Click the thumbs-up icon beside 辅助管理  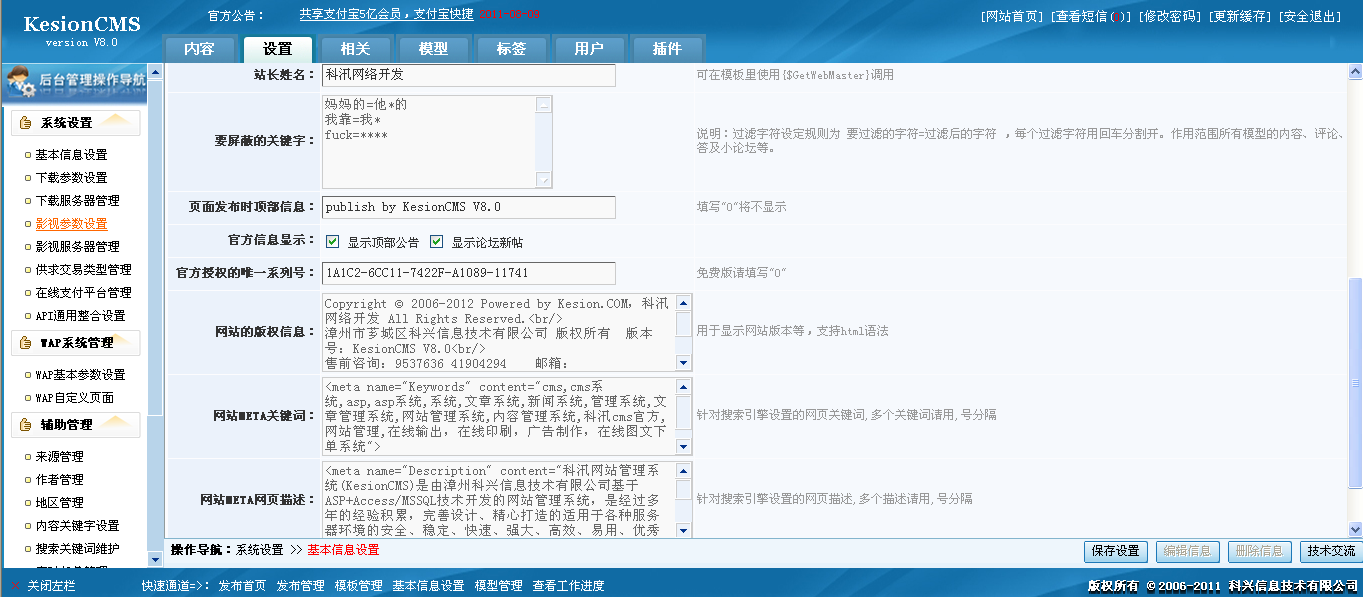tap(26, 425)
